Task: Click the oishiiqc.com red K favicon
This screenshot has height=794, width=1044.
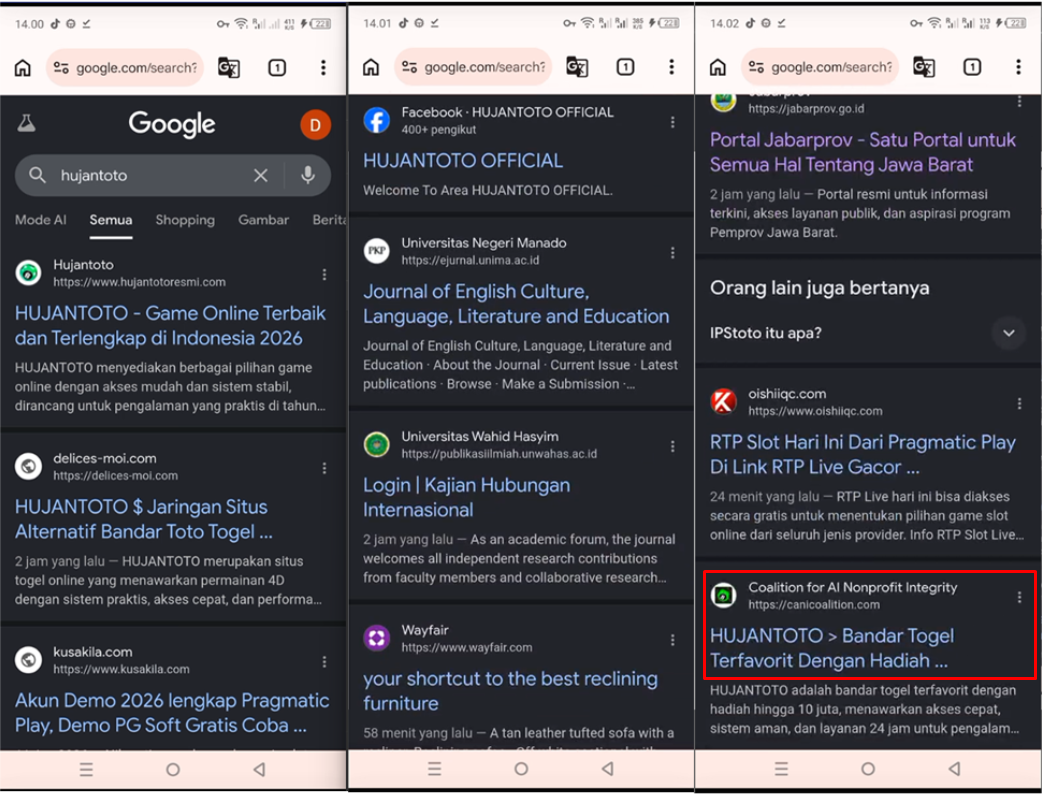Action: tap(723, 402)
